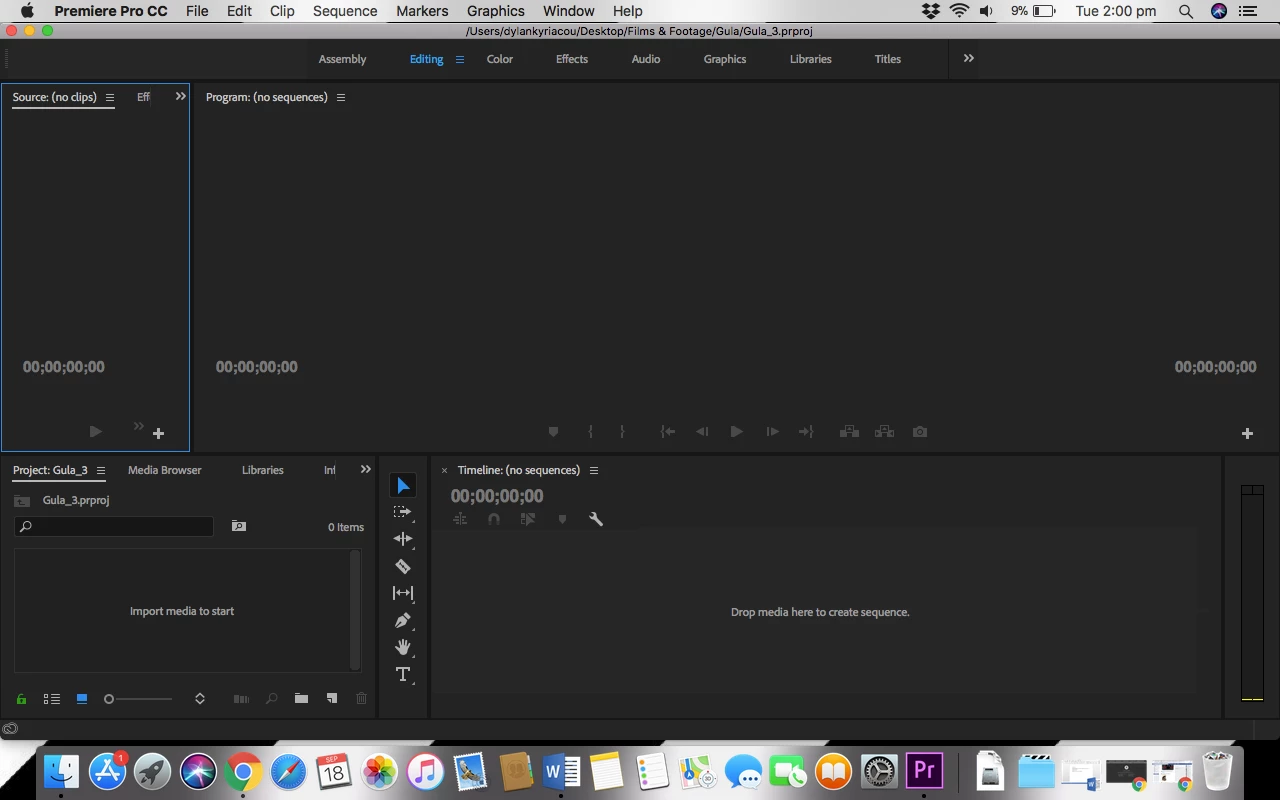This screenshot has height=800, width=1280.
Task: Open Program monitor Button Editor plus
Action: point(1247,433)
